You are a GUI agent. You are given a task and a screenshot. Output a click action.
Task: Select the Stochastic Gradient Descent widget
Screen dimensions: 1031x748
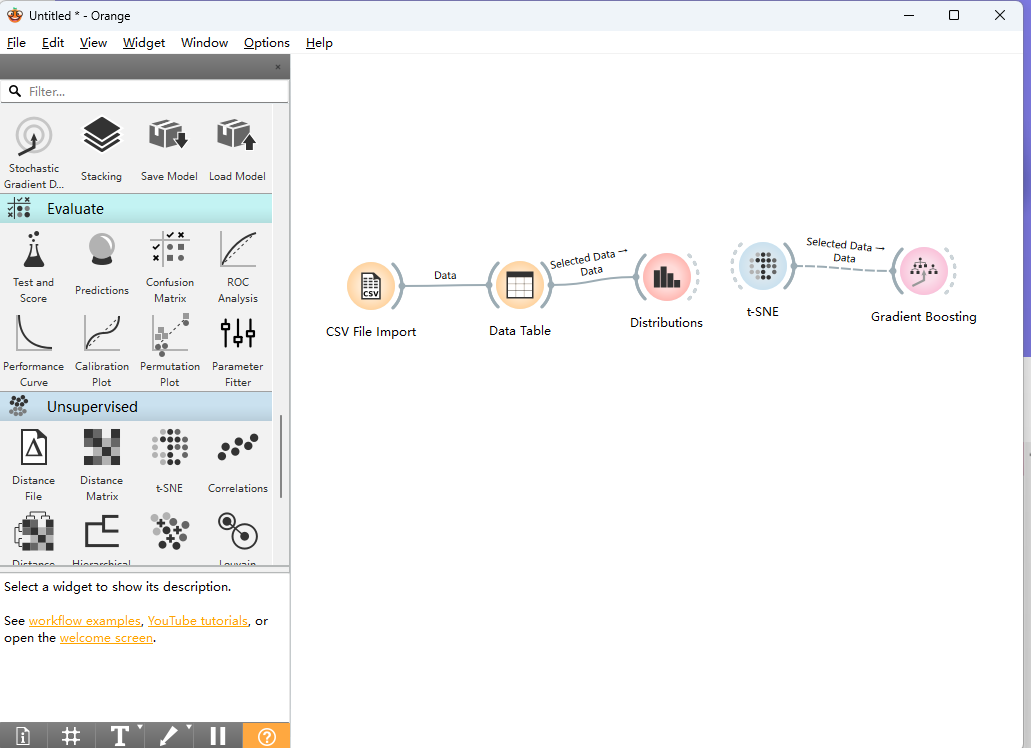click(34, 152)
